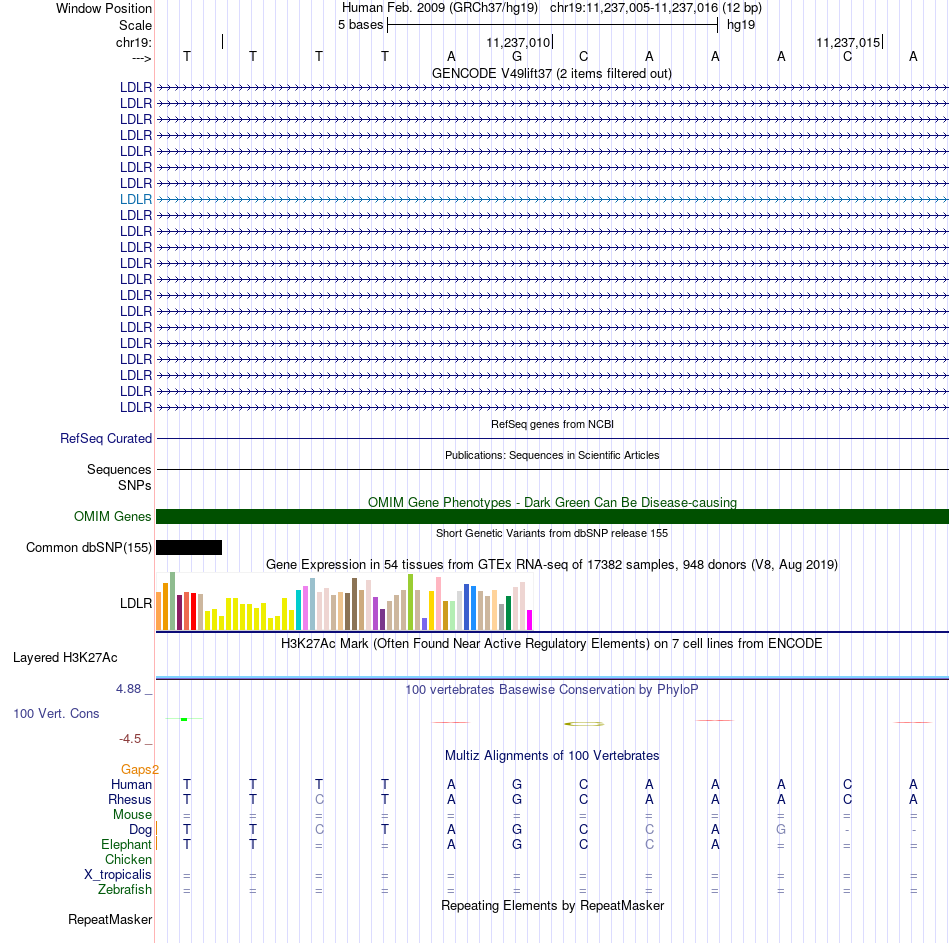Click the RefSeq Curated label
Image resolution: width=950 pixels, height=943 pixels.
coord(105,438)
